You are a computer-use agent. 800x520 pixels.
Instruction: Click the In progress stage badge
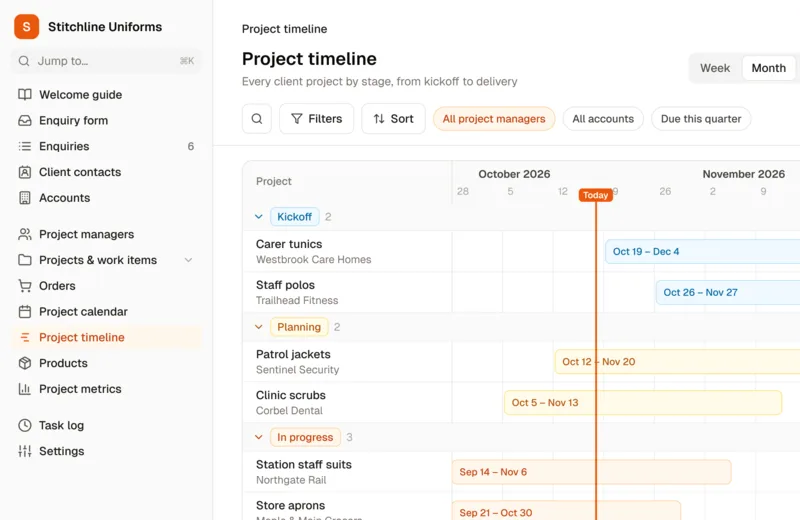pyautogui.click(x=305, y=437)
